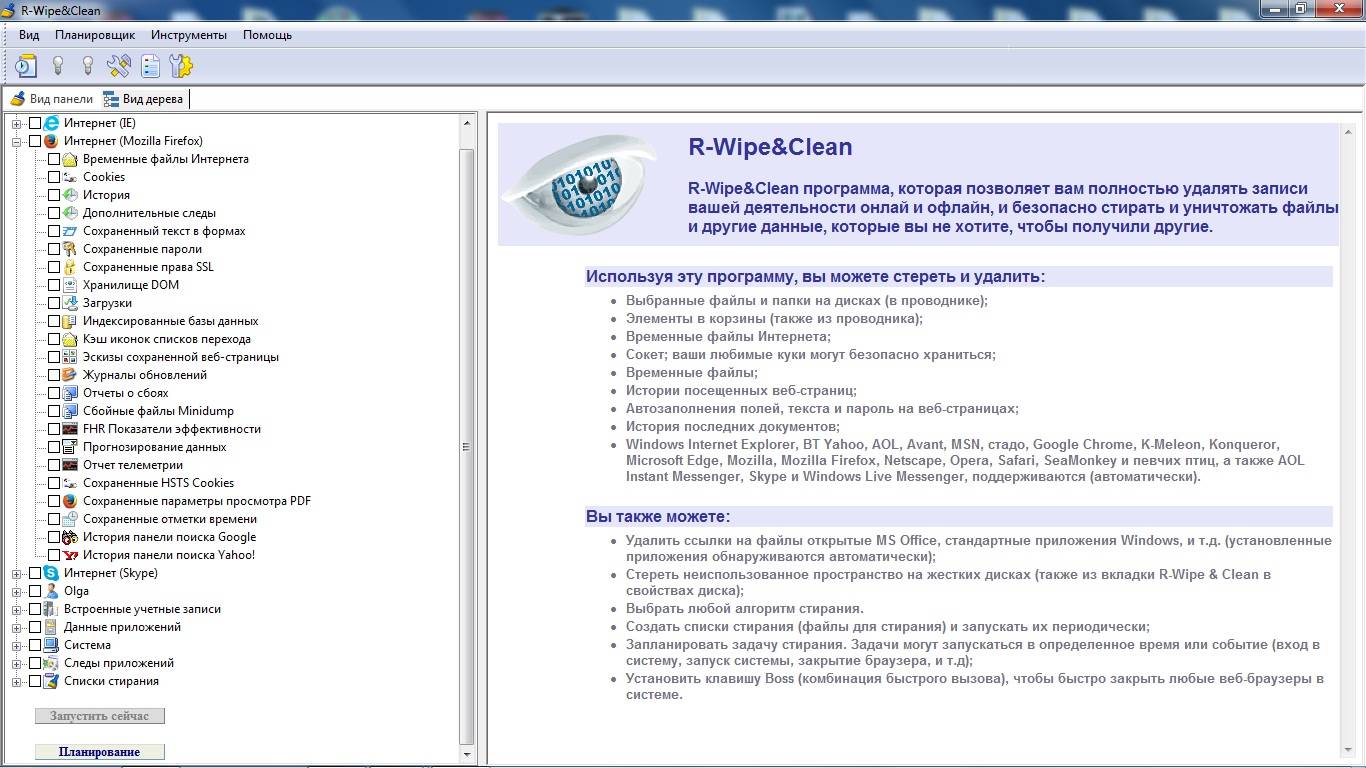Click the Internet Explorer icon in the tree
1366x768 pixels.
click(x=52, y=123)
